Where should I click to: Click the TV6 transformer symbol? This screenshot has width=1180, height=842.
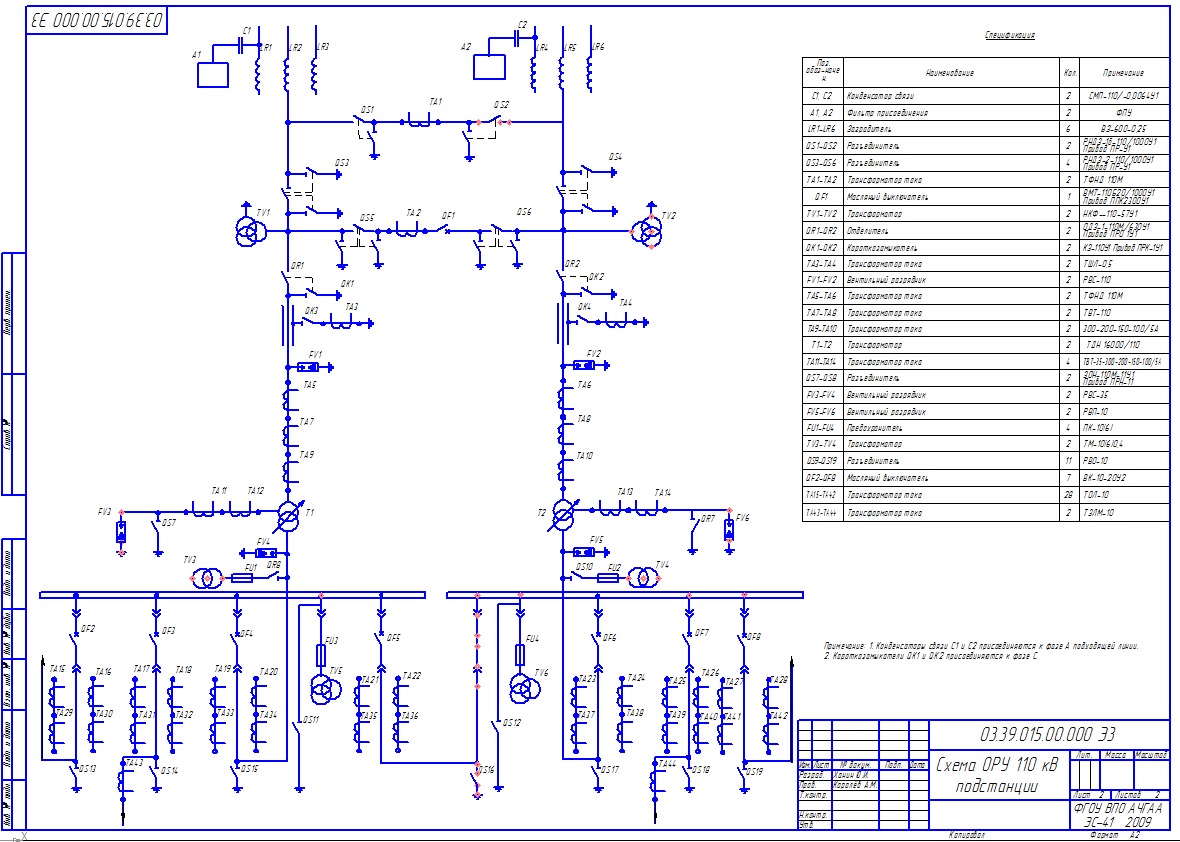click(524, 687)
